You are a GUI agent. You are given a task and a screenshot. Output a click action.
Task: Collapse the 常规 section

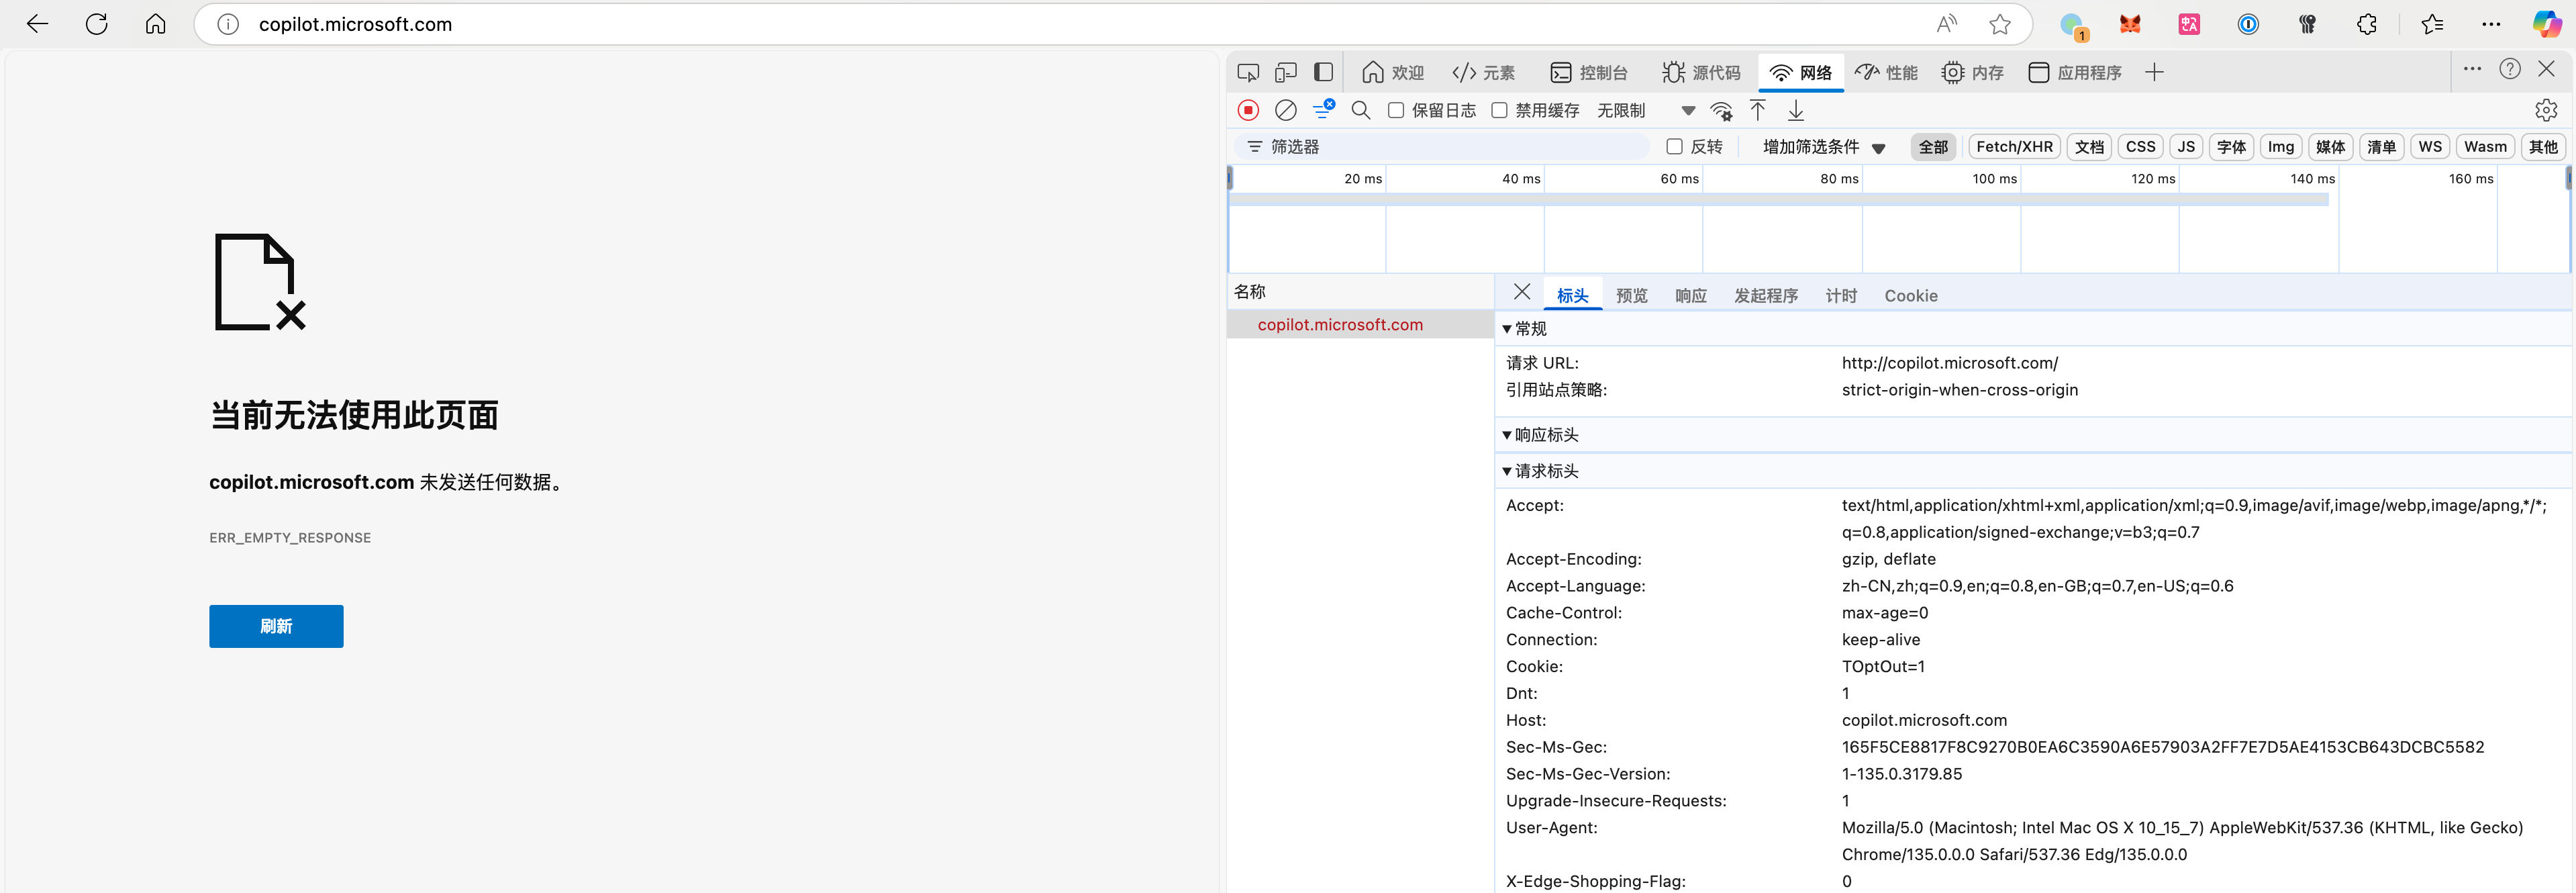pyautogui.click(x=1524, y=328)
